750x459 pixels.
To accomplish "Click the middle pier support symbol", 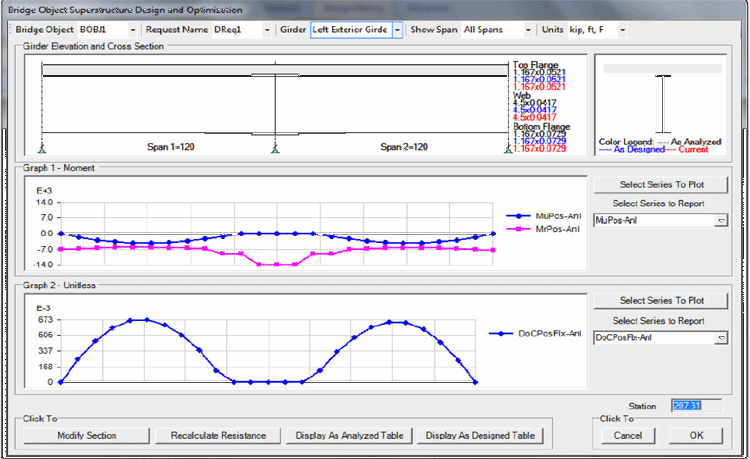I will click(x=275, y=149).
